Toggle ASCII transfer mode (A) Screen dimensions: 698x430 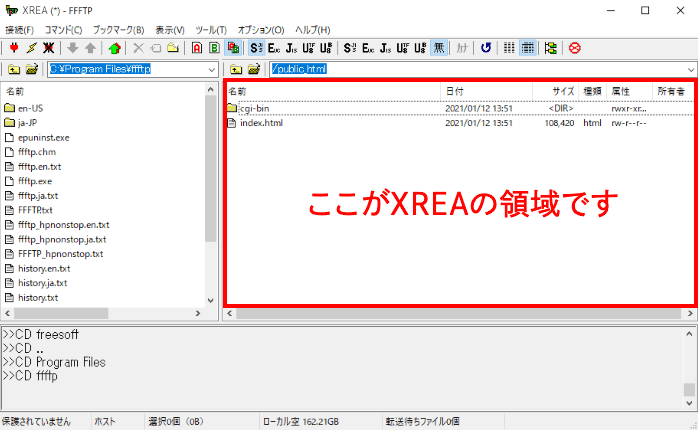[197, 47]
